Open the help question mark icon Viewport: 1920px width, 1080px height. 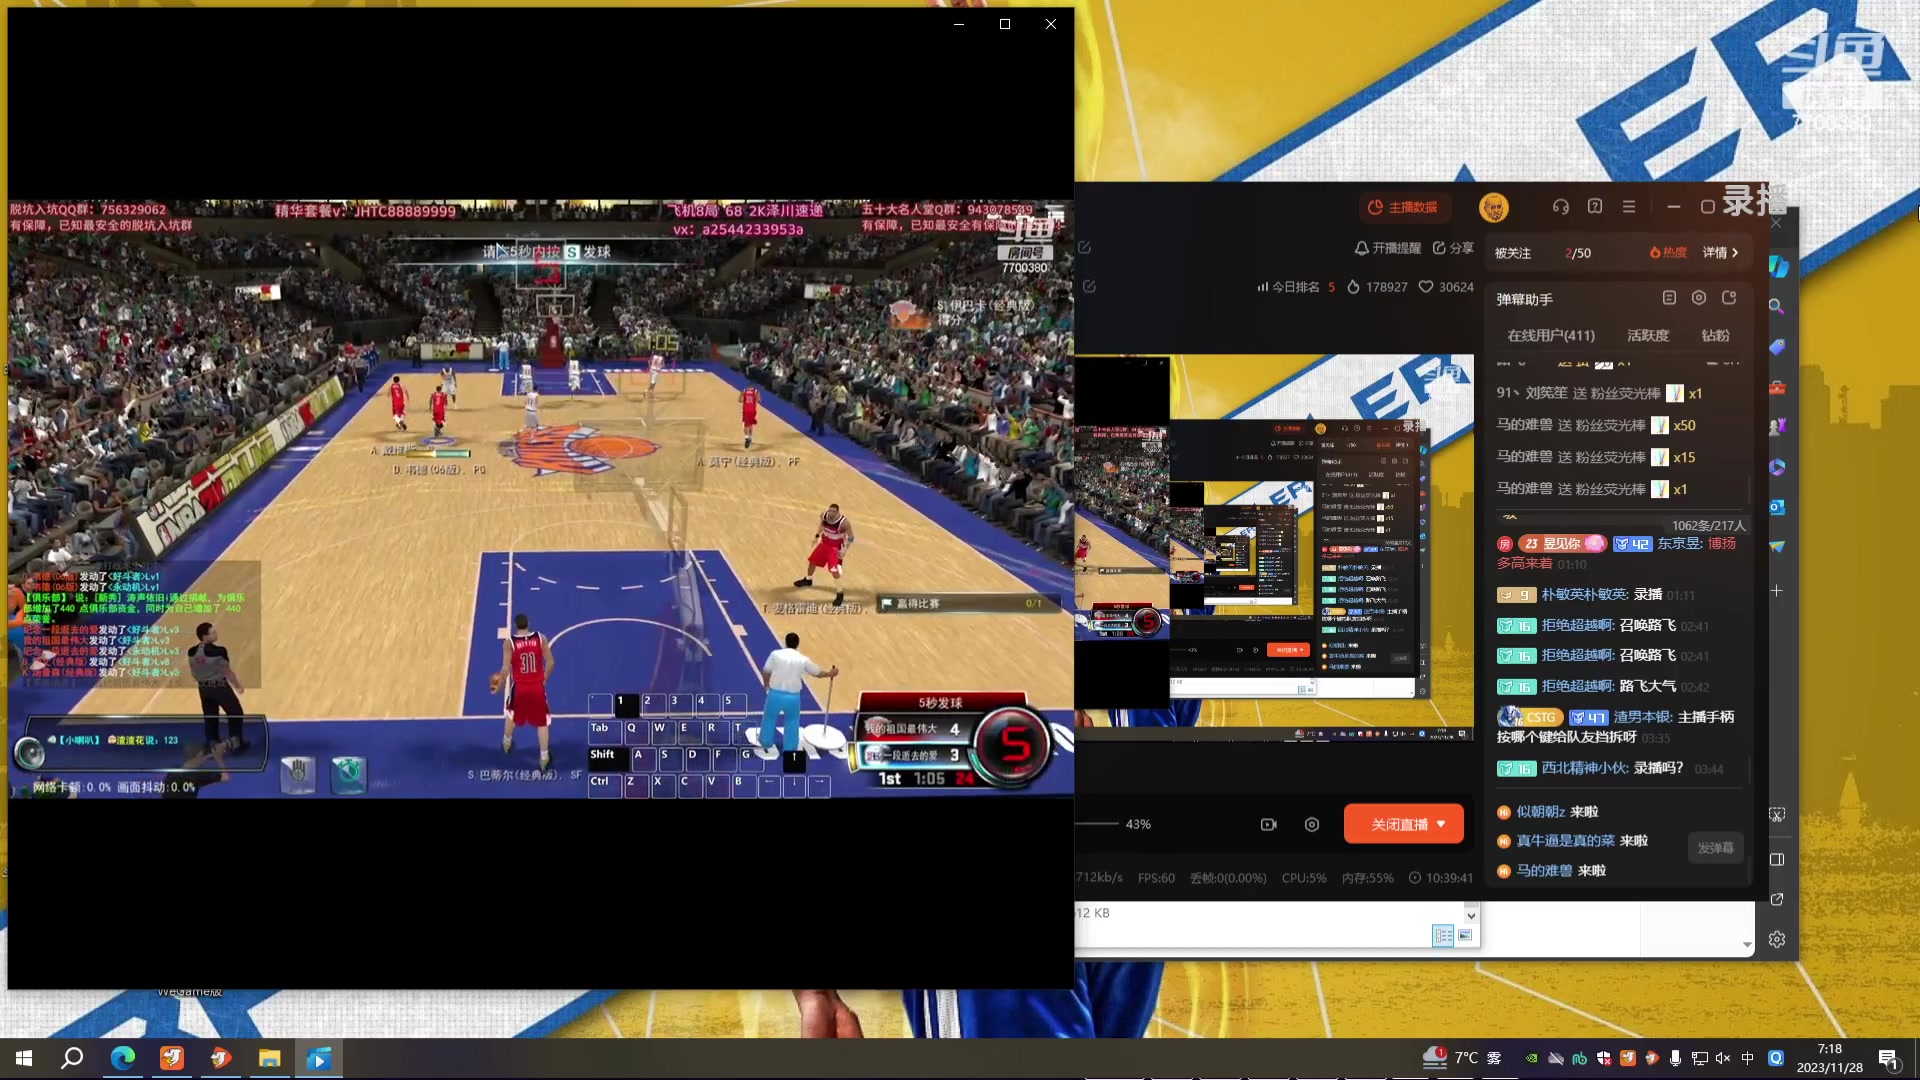[1595, 206]
